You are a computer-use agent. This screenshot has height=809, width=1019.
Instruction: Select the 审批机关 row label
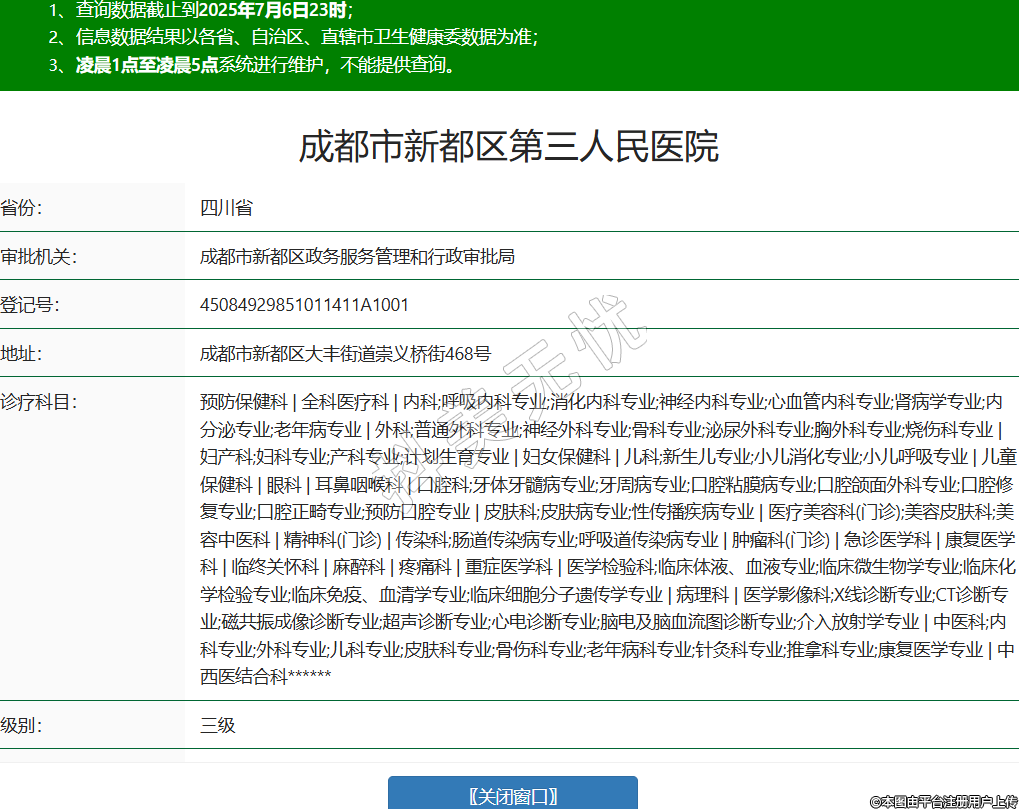pos(38,256)
